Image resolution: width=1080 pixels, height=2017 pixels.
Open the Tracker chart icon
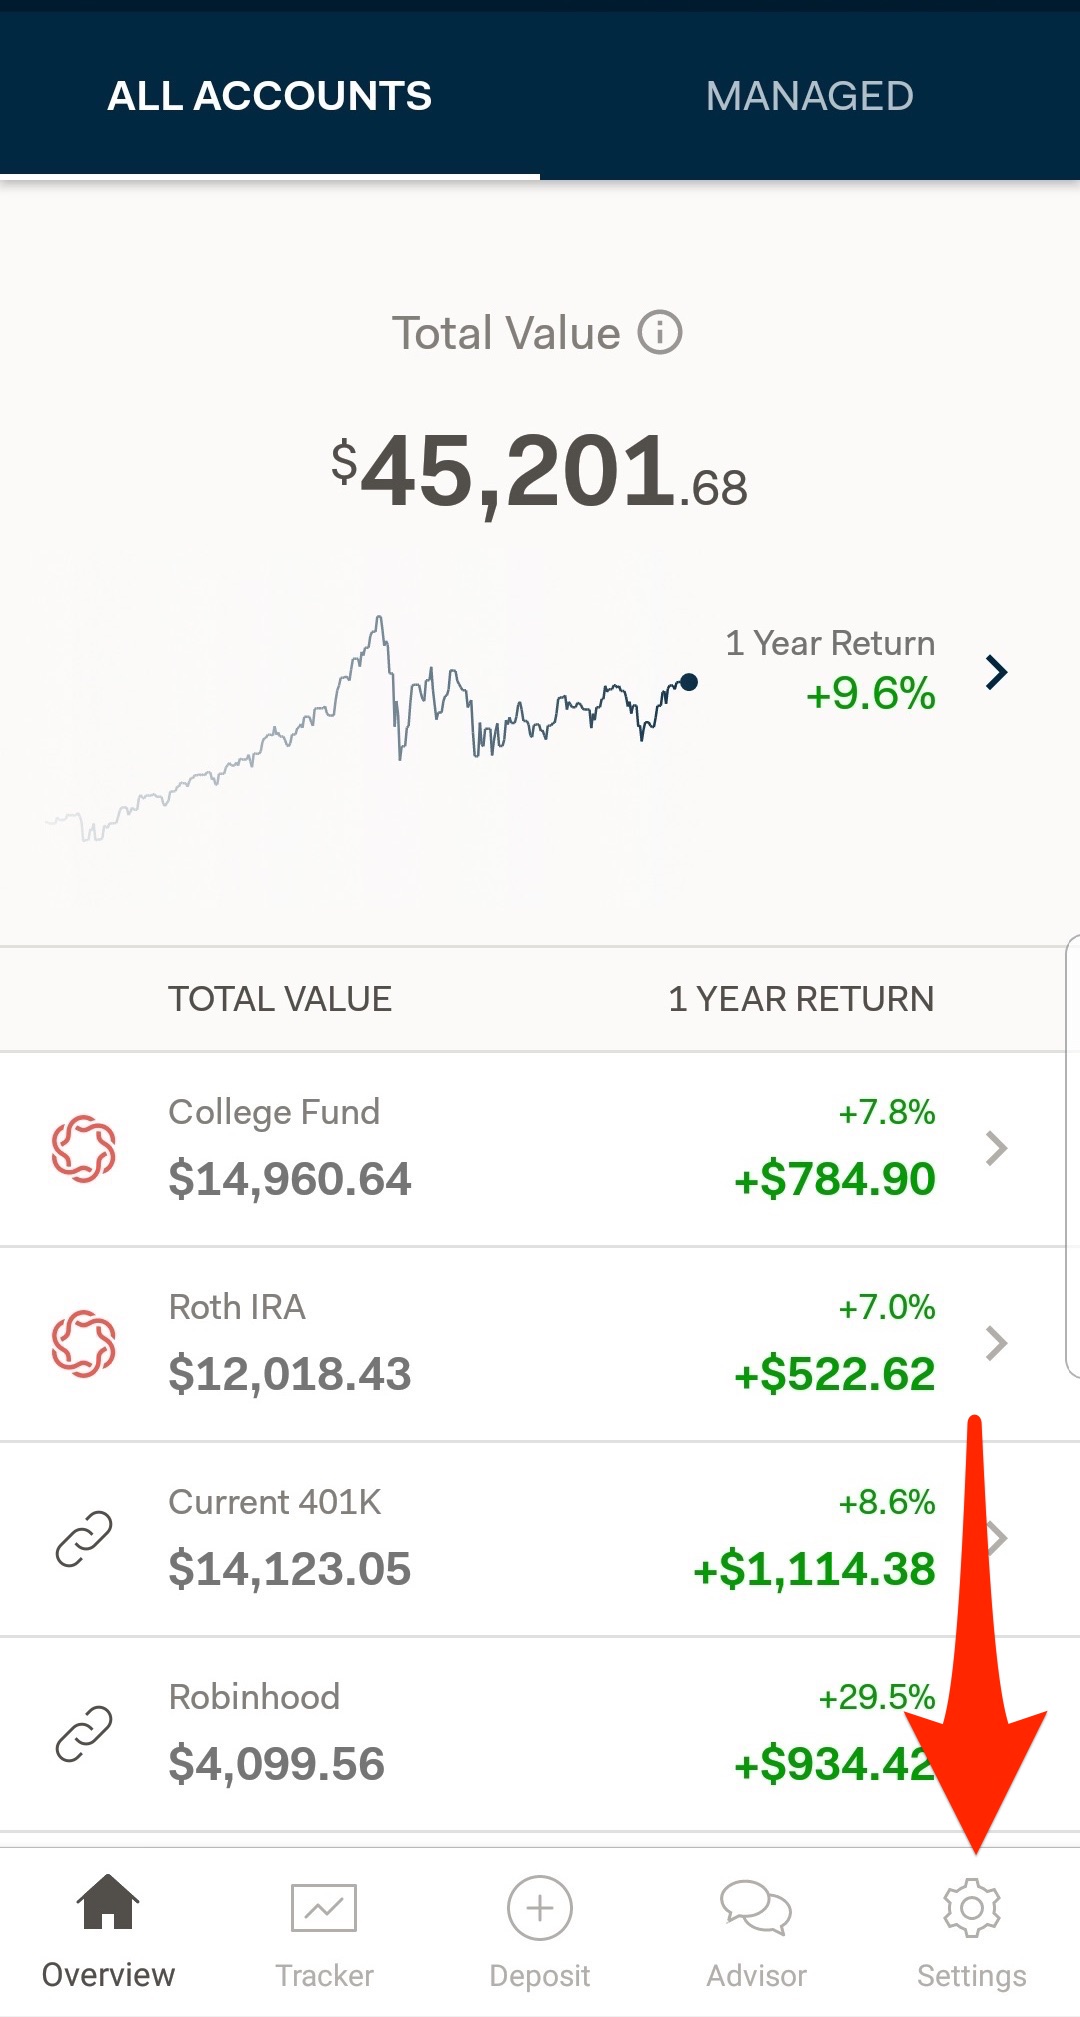pos(324,1908)
